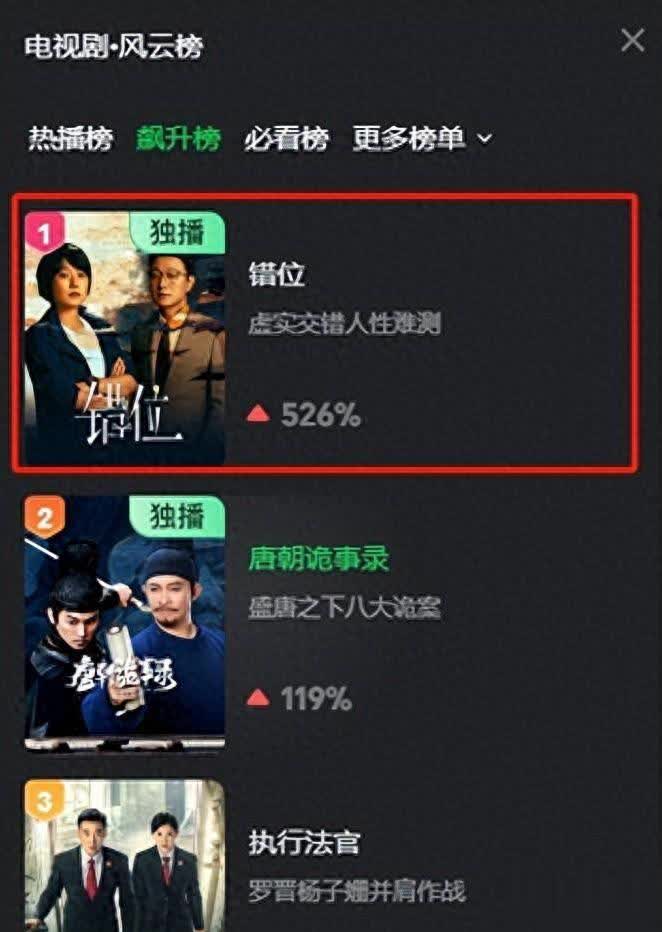Click the red up arrow beside 119%
Image resolution: width=662 pixels, height=932 pixels.
258,698
